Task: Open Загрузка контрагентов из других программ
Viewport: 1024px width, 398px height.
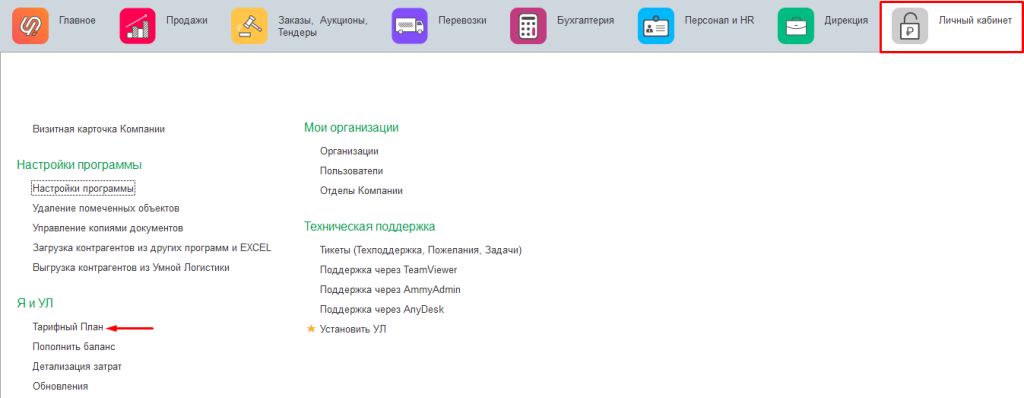Action: (152, 248)
